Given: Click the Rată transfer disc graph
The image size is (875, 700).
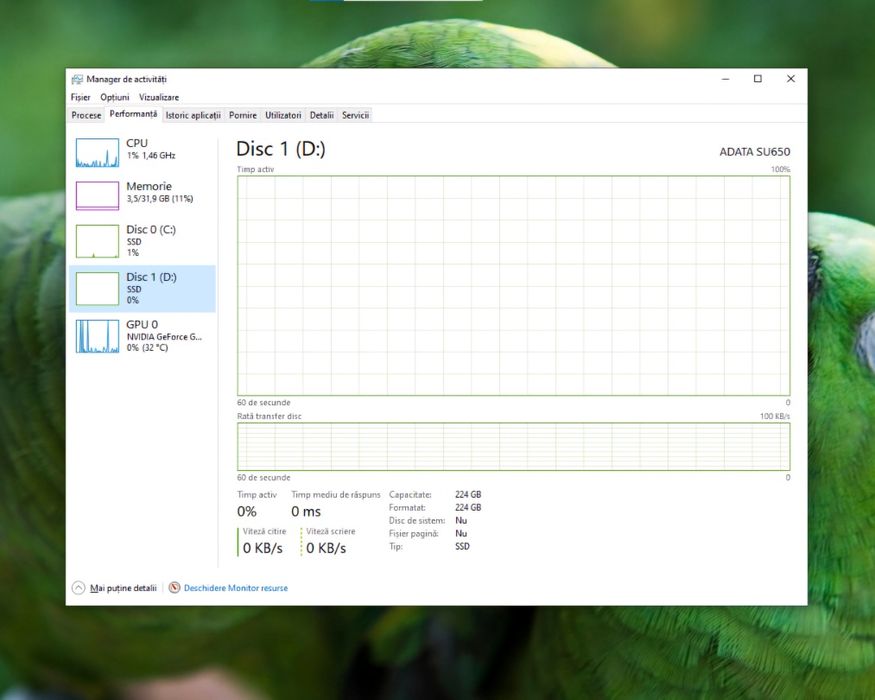Looking at the screenshot, I should [513, 447].
